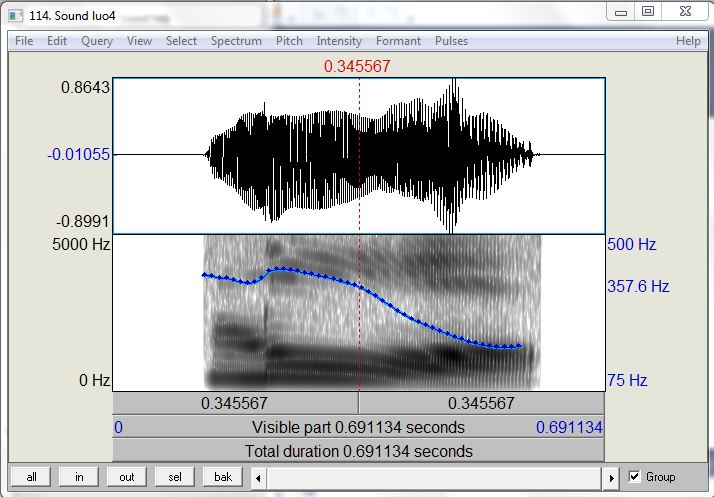Open the Query menu
The width and height of the screenshot is (714, 497).
[x=97, y=41]
